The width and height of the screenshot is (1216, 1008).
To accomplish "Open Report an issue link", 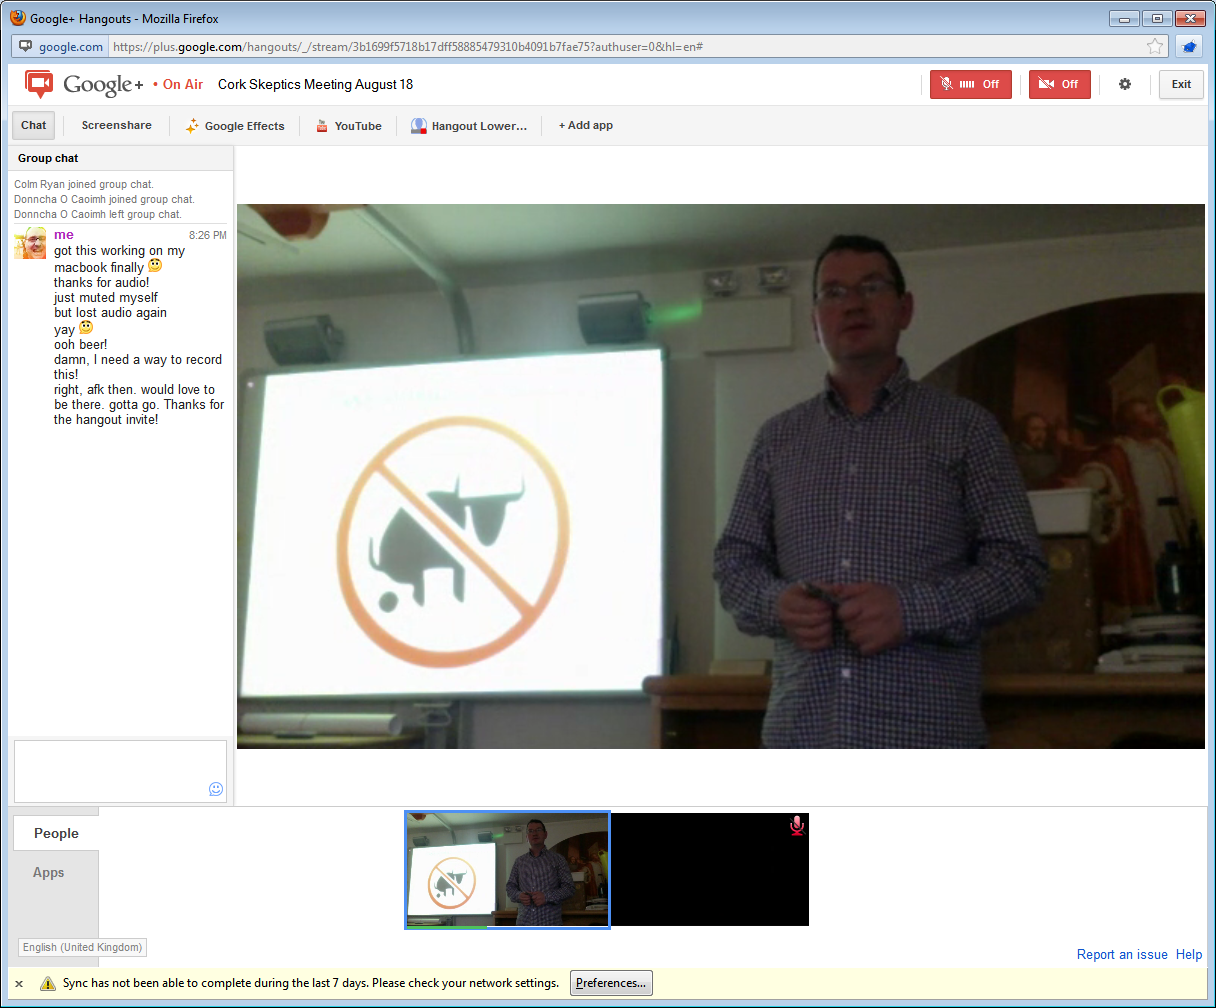I will coord(1121,955).
